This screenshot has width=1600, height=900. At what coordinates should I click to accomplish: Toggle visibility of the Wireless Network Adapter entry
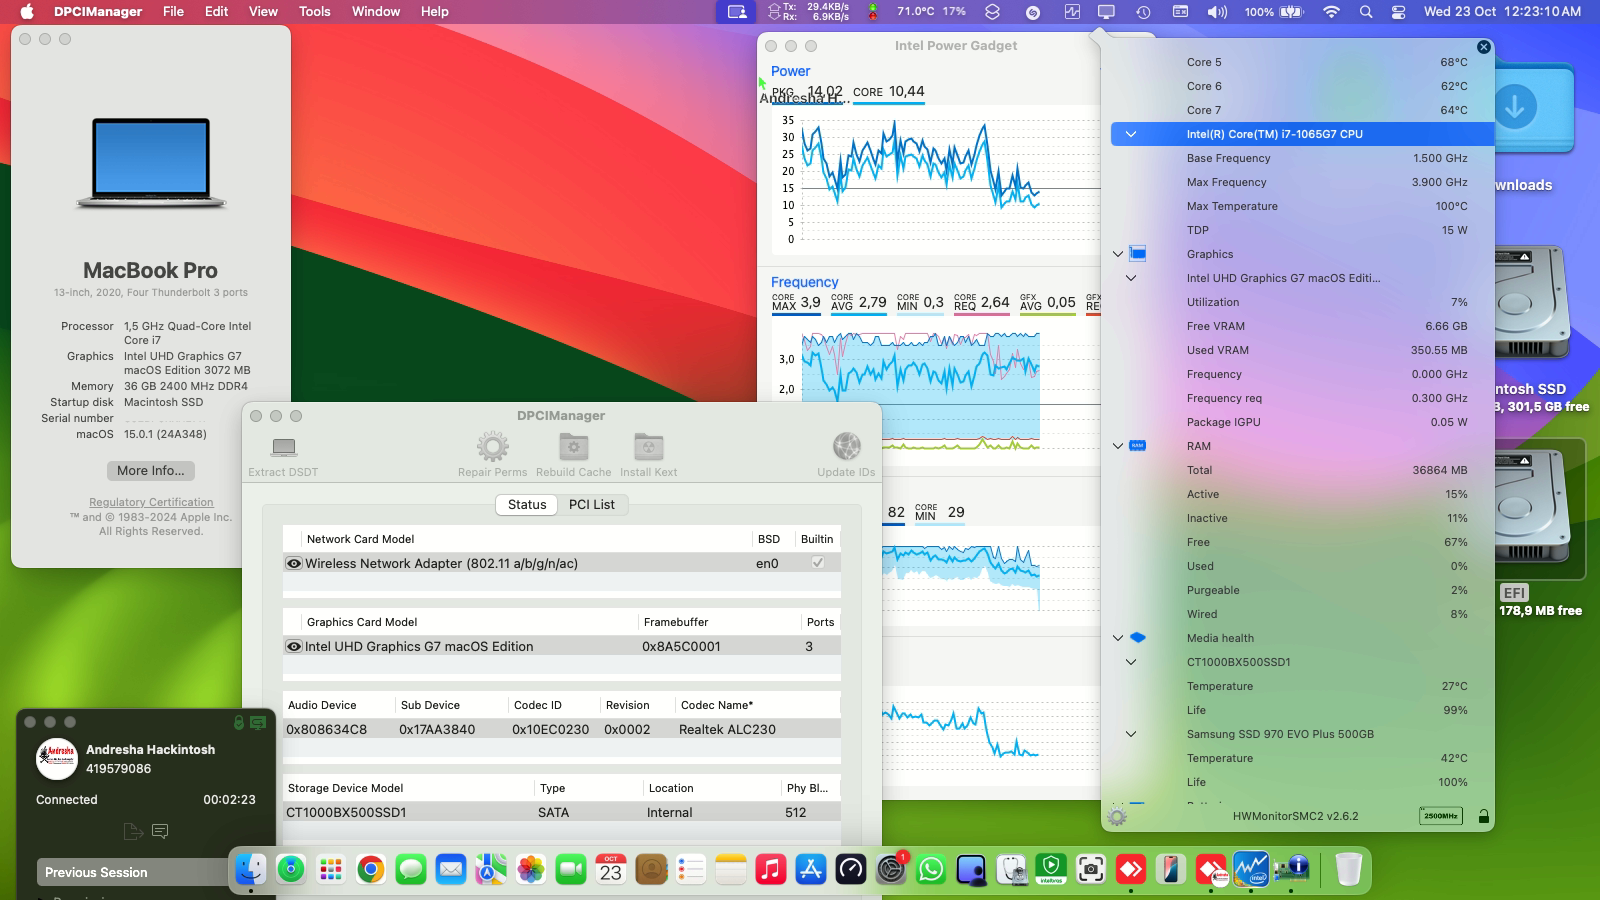293,563
